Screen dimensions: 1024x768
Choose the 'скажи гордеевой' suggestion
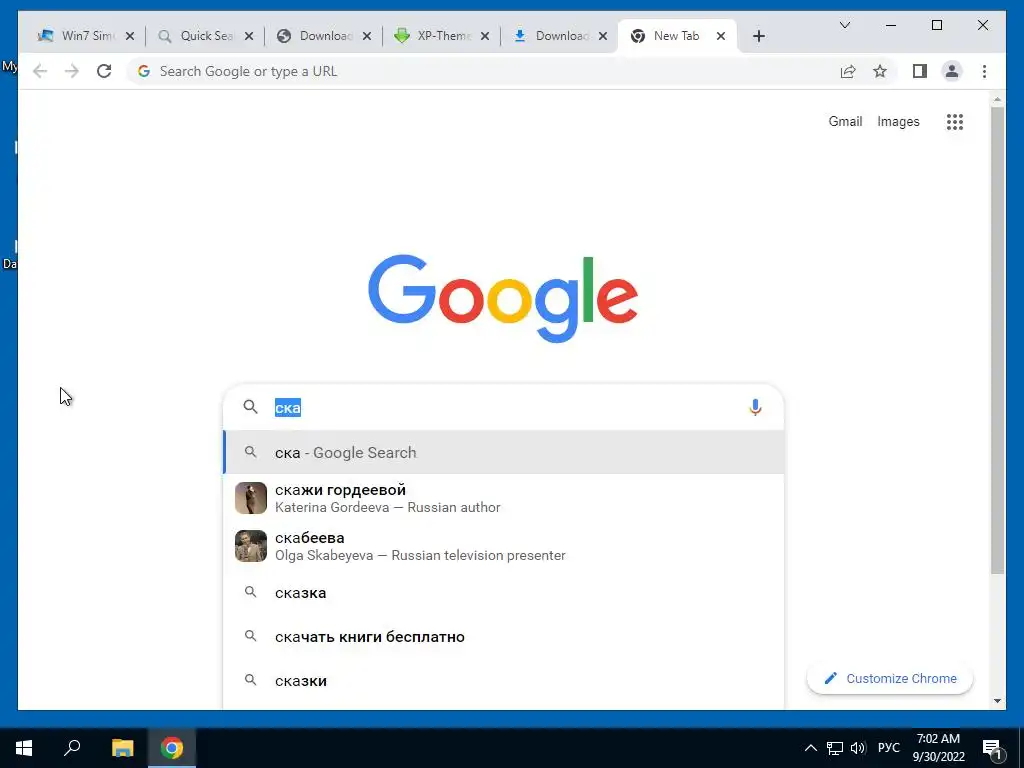[x=503, y=498]
